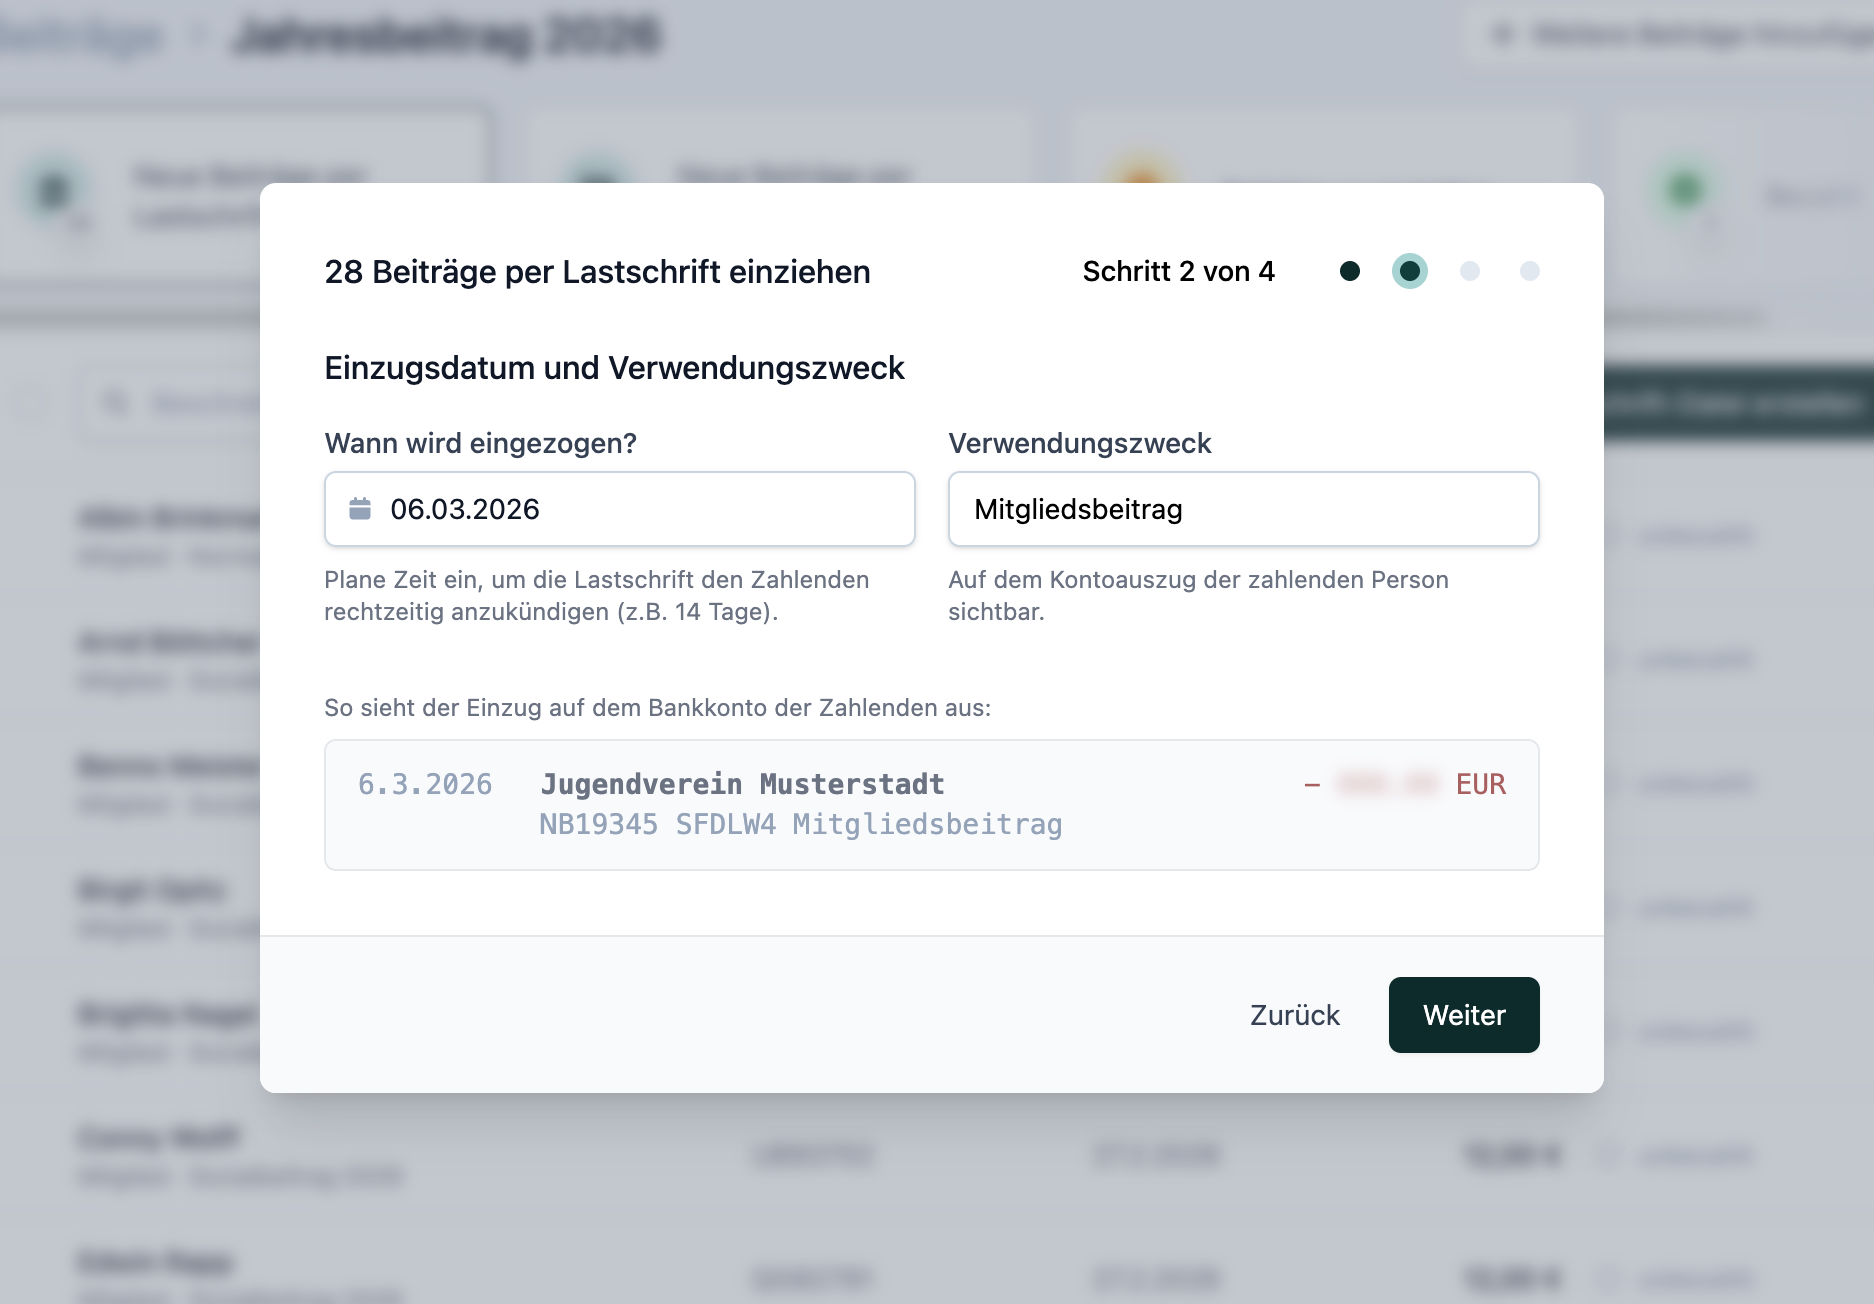Click the Verwendungszweck input containing Mitgliedsbeitrag
The height and width of the screenshot is (1304, 1874).
pyautogui.click(x=1243, y=509)
